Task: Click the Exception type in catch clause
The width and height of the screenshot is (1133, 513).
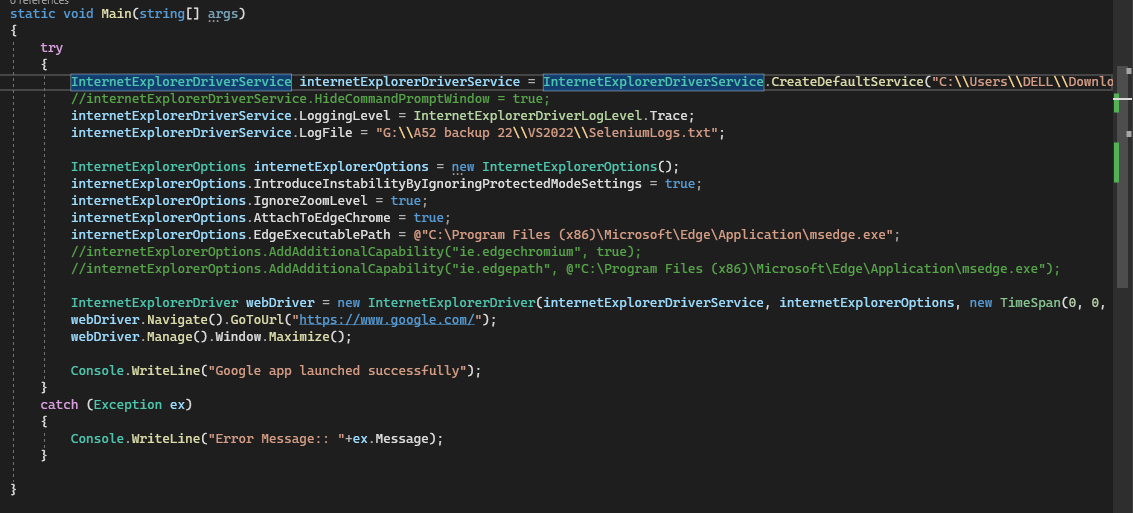Action: [x=128, y=405]
